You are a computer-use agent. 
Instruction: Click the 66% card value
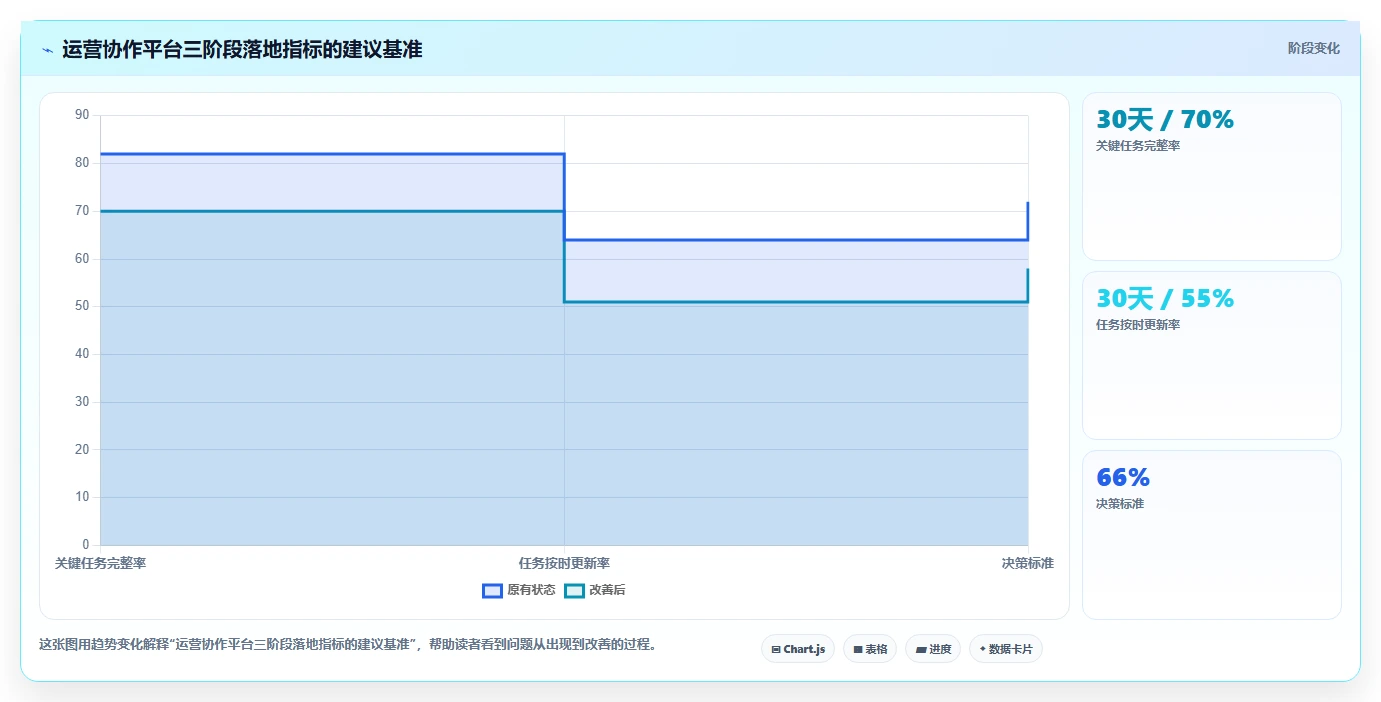[1123, 478]
